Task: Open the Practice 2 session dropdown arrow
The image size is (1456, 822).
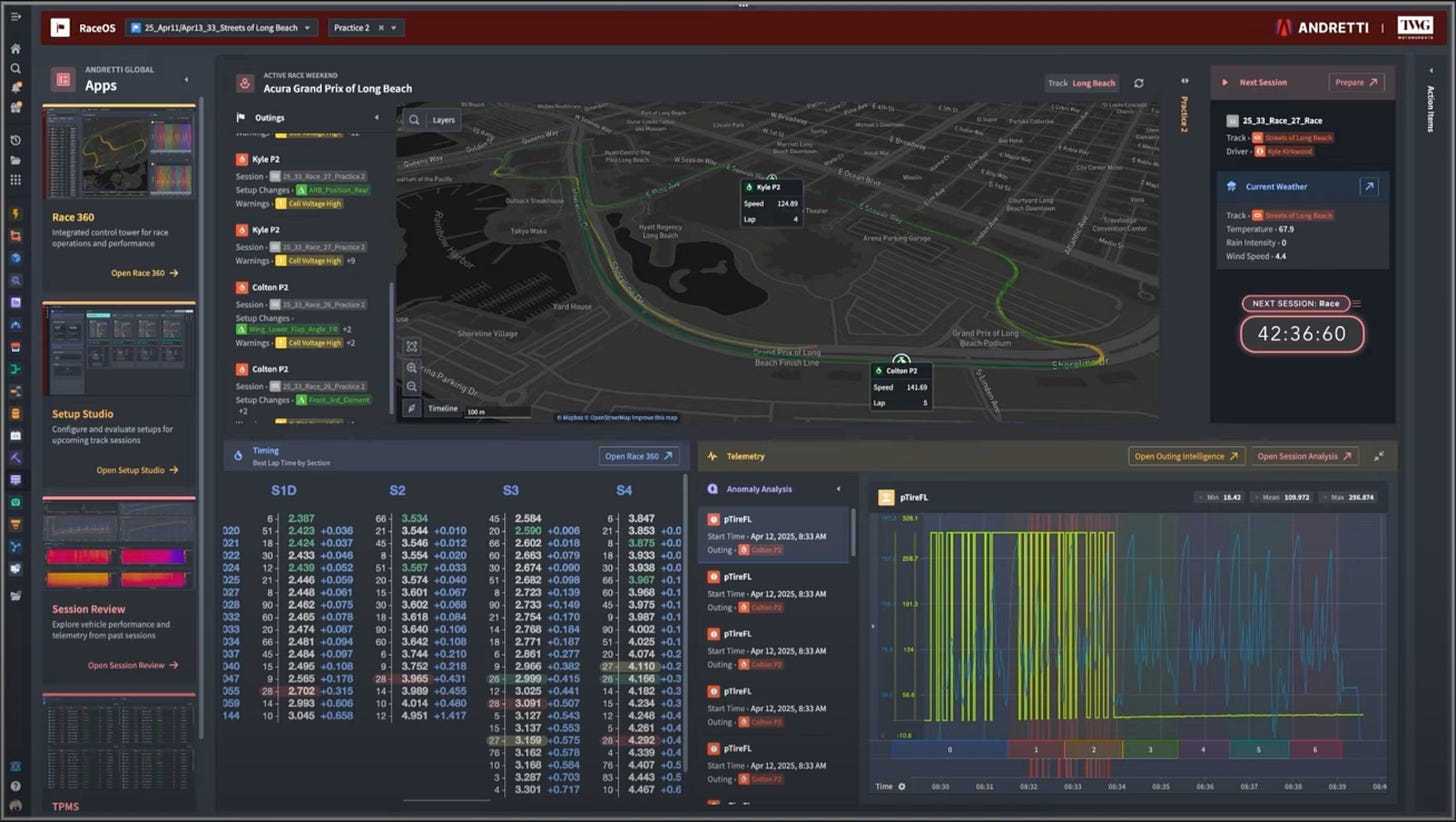Action: coord(394,28)
